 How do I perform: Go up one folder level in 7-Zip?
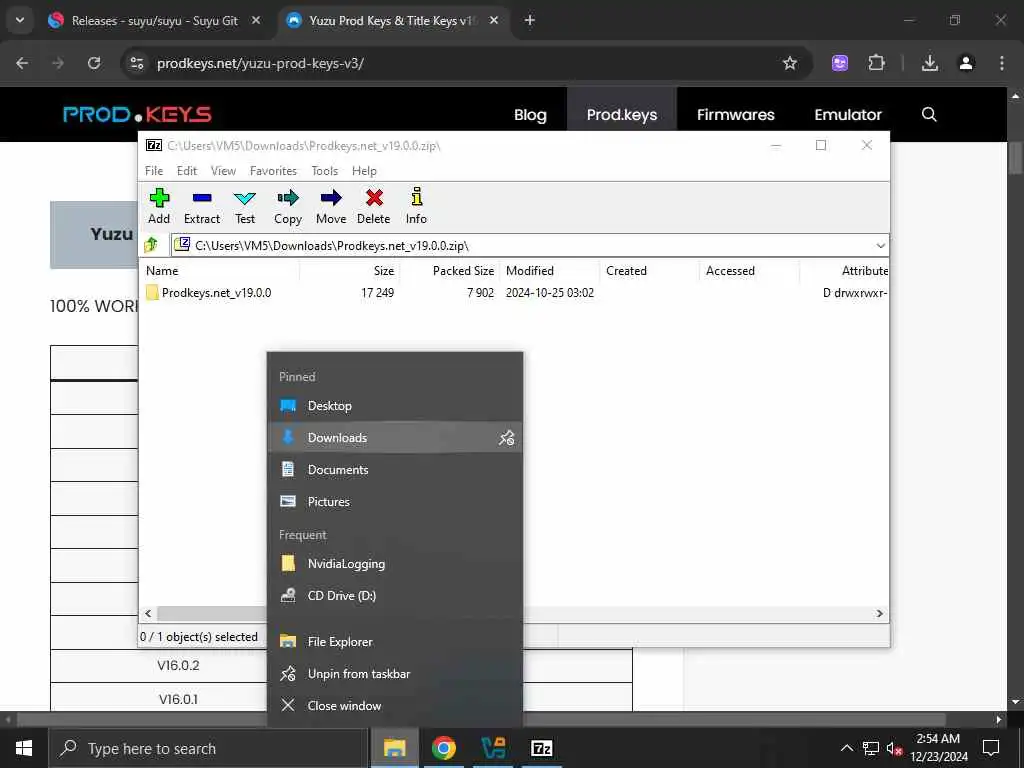click(x=152, y=245)
